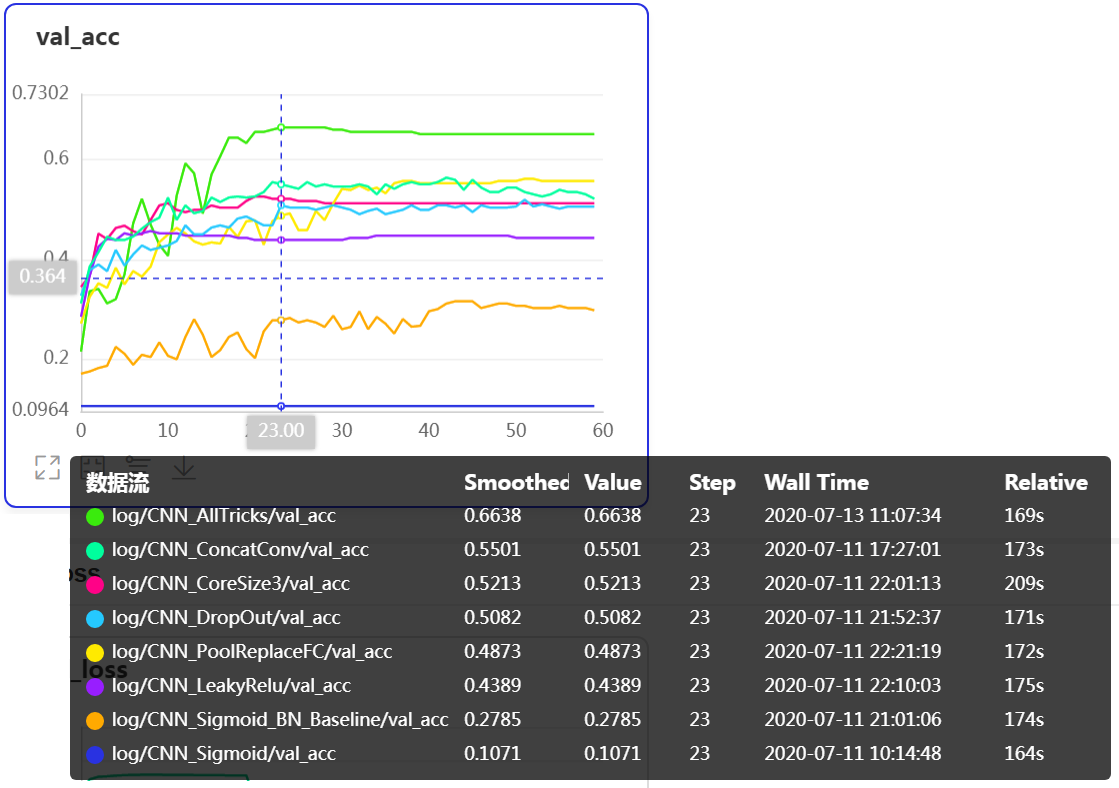The width and height of the screenshot is (1119, 788).
Task: Click wall time 2020-07-11 17:27:01
Action: coord(853,550)
